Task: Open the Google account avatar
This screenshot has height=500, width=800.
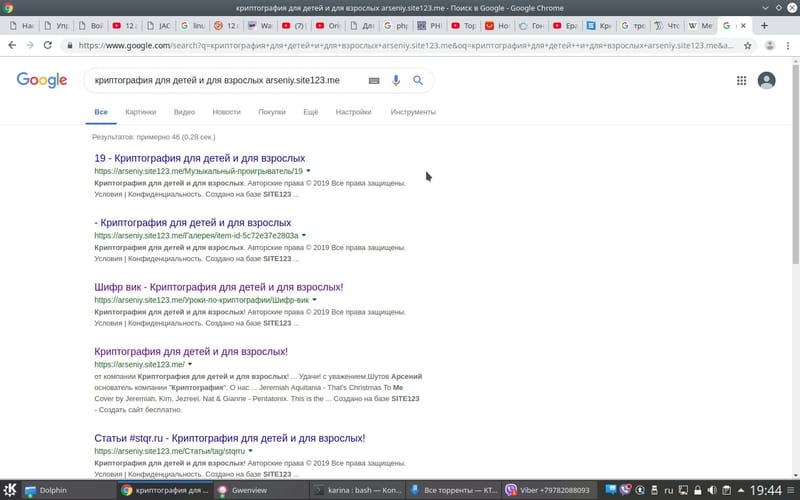Action: coord(766,80)
